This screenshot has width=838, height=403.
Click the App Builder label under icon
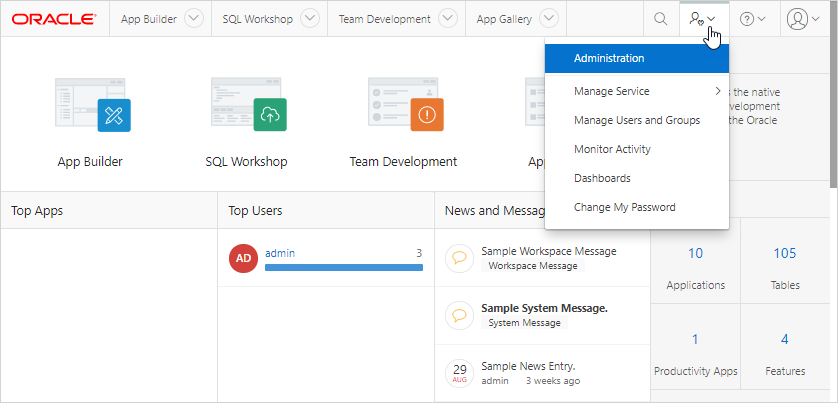[x=90, y=161]
